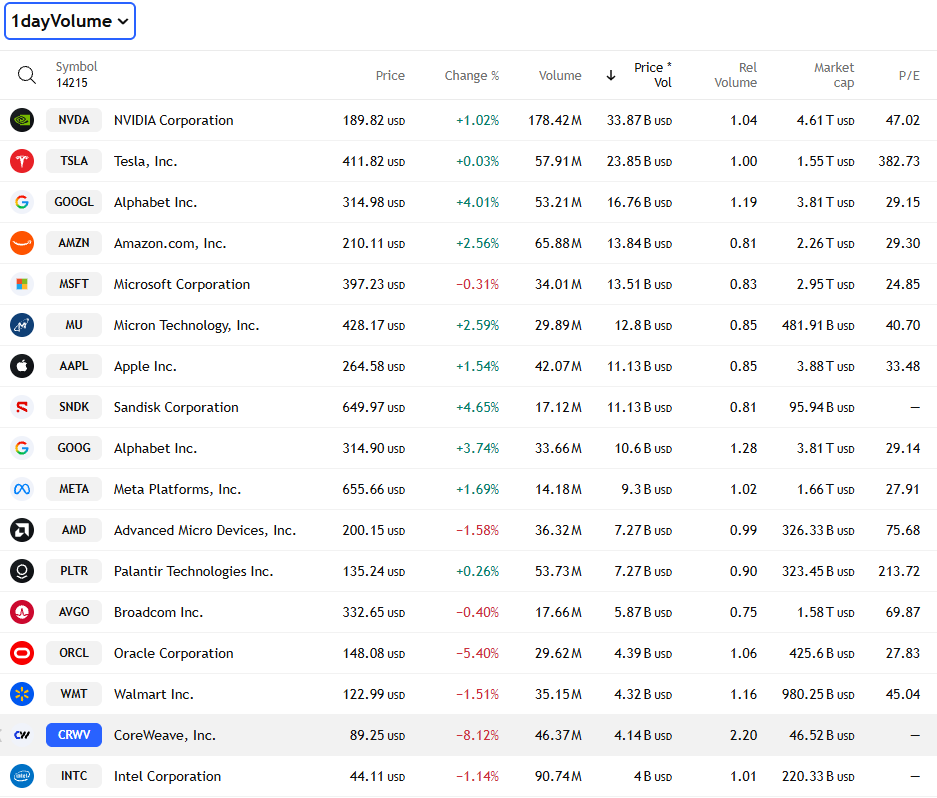Click the CoreWeave, Inc. company name
Screen dimensions: 937x798
point(165,735)
